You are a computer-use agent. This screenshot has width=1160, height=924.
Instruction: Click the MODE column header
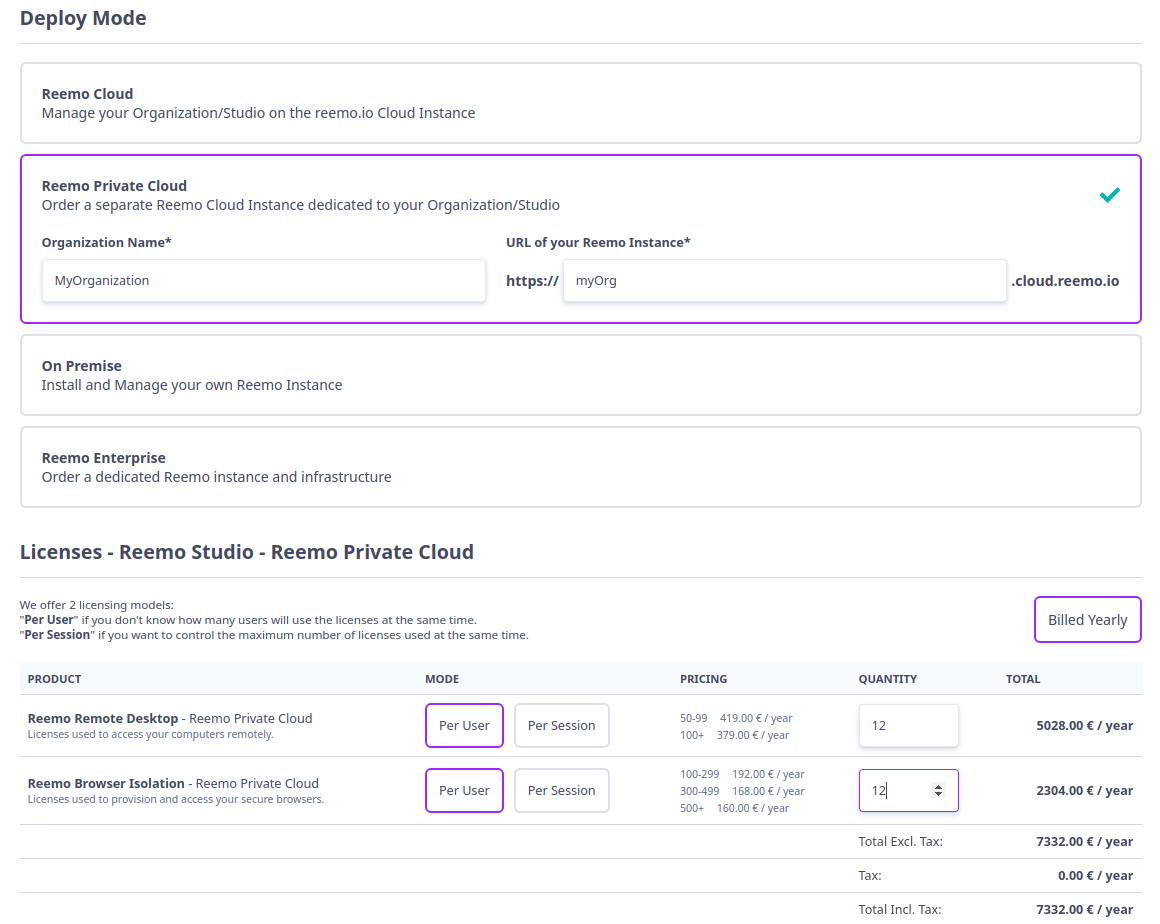(x=442, y=678)
